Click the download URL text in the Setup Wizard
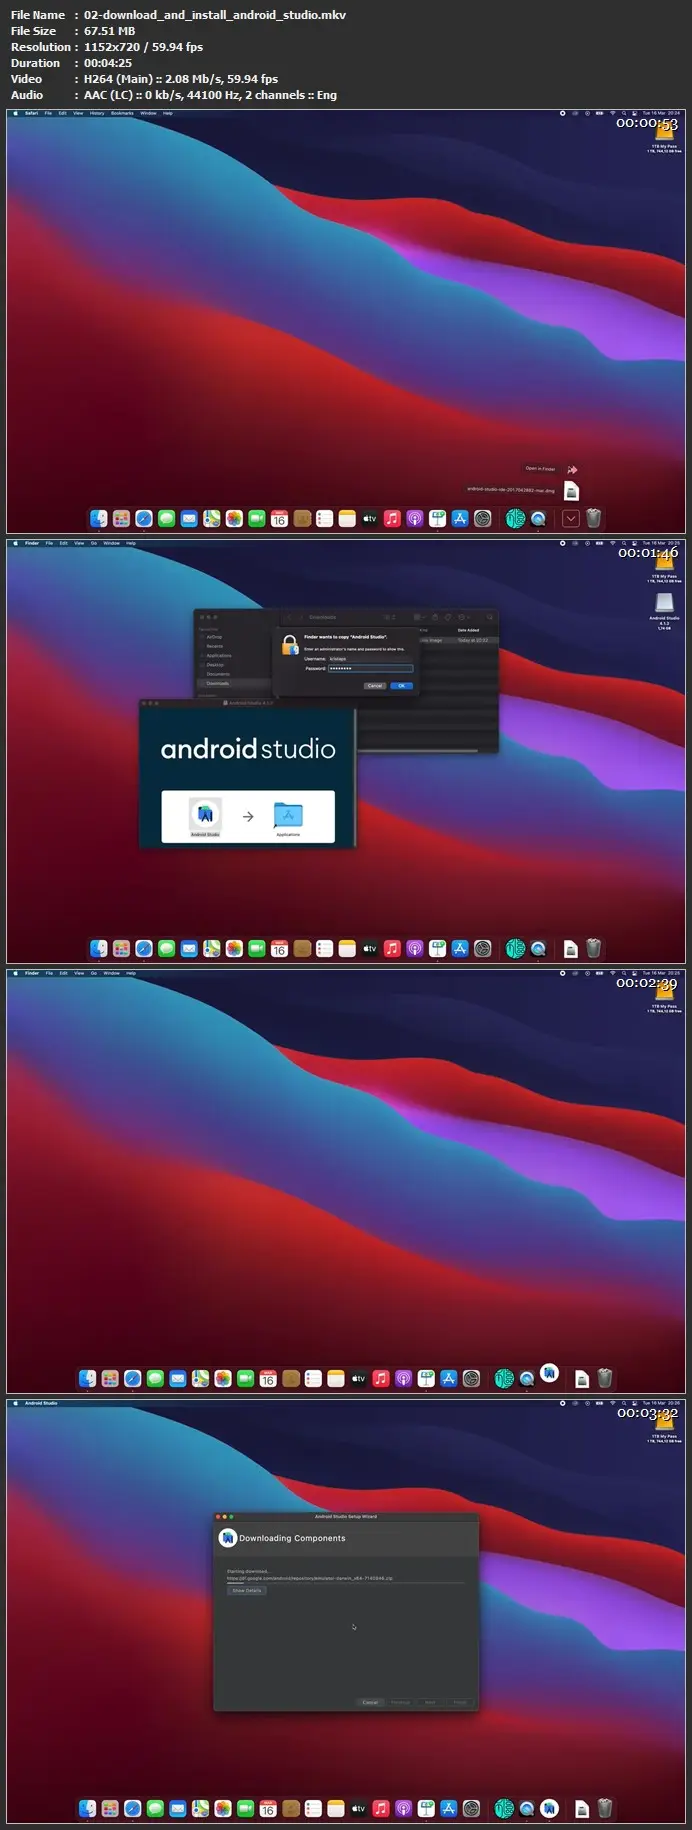Image resolution: width=692 pixels, height=1830 pixels. pos(309,1578)
